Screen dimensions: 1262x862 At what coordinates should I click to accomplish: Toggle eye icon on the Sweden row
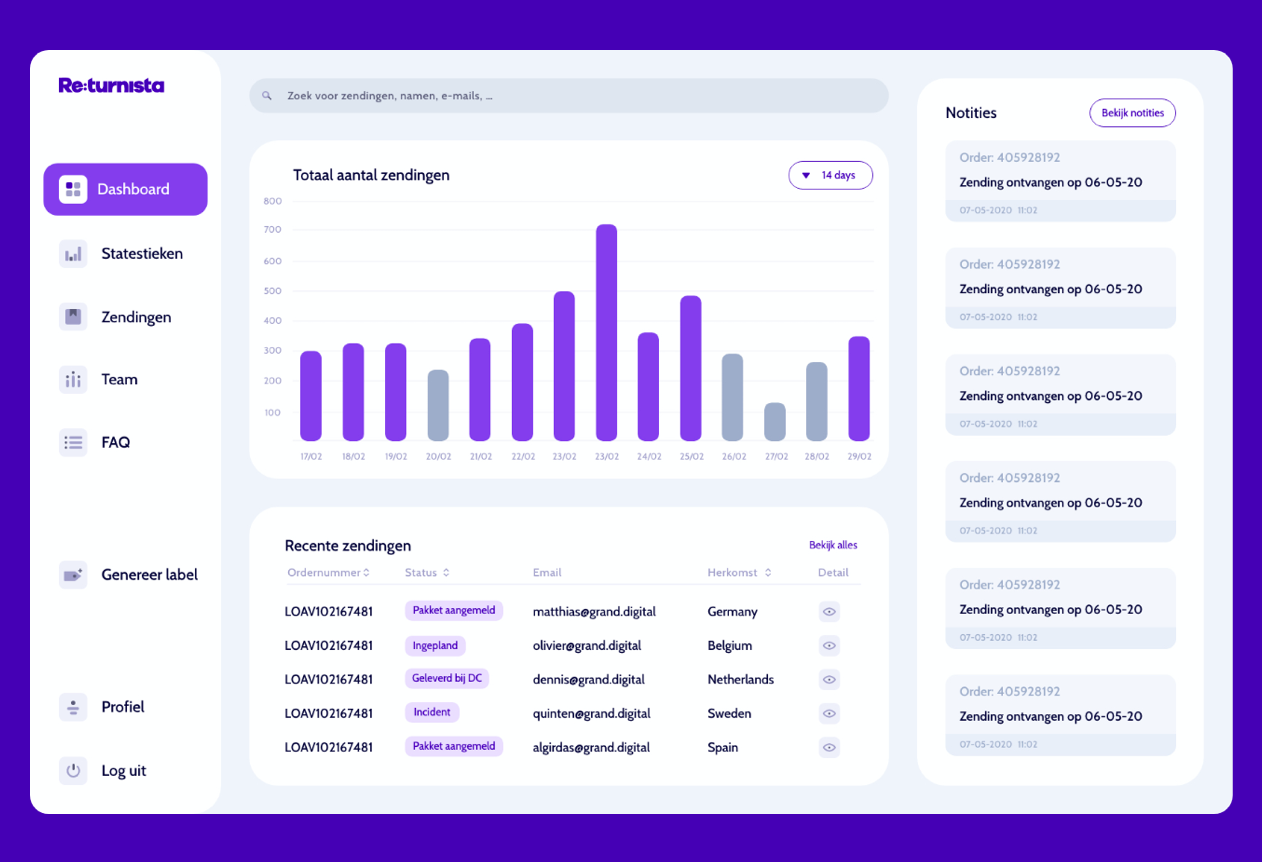pos(829,714)
